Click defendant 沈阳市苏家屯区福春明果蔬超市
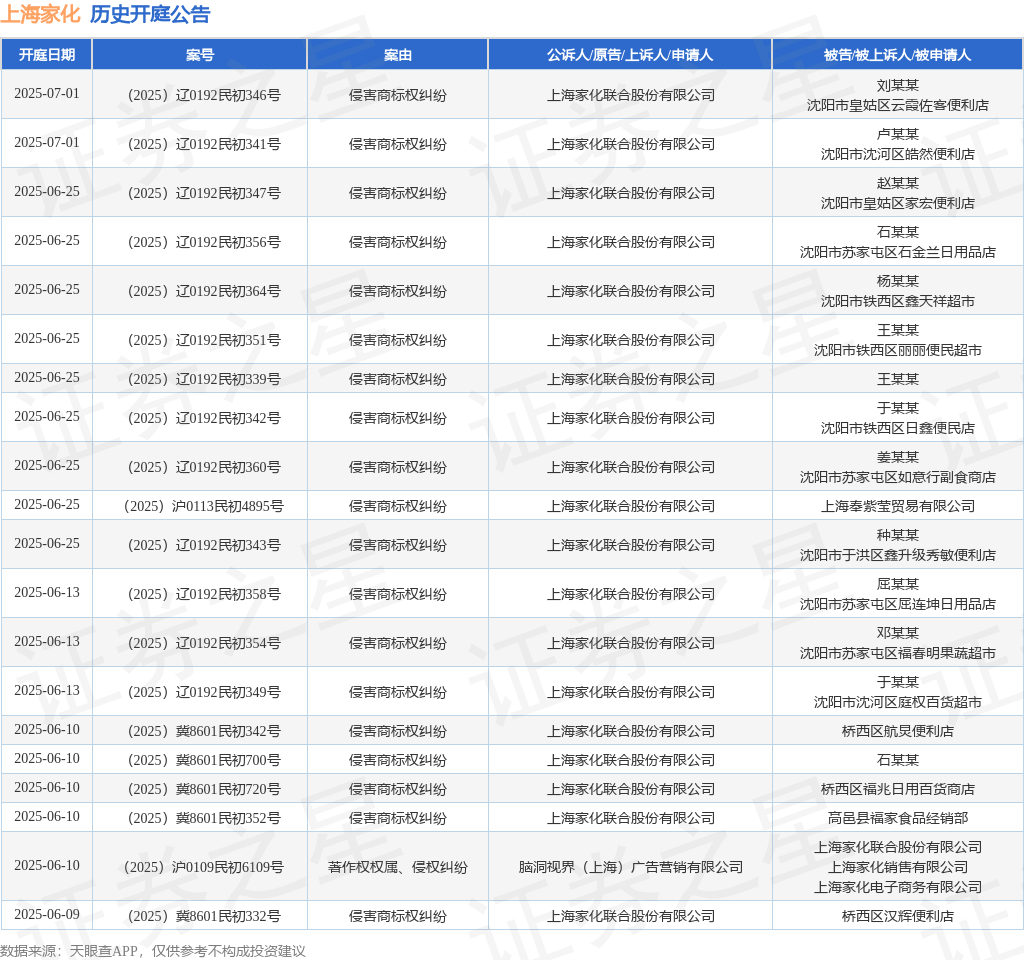This screenshot has height=960, width=1024. click(897, 653)
